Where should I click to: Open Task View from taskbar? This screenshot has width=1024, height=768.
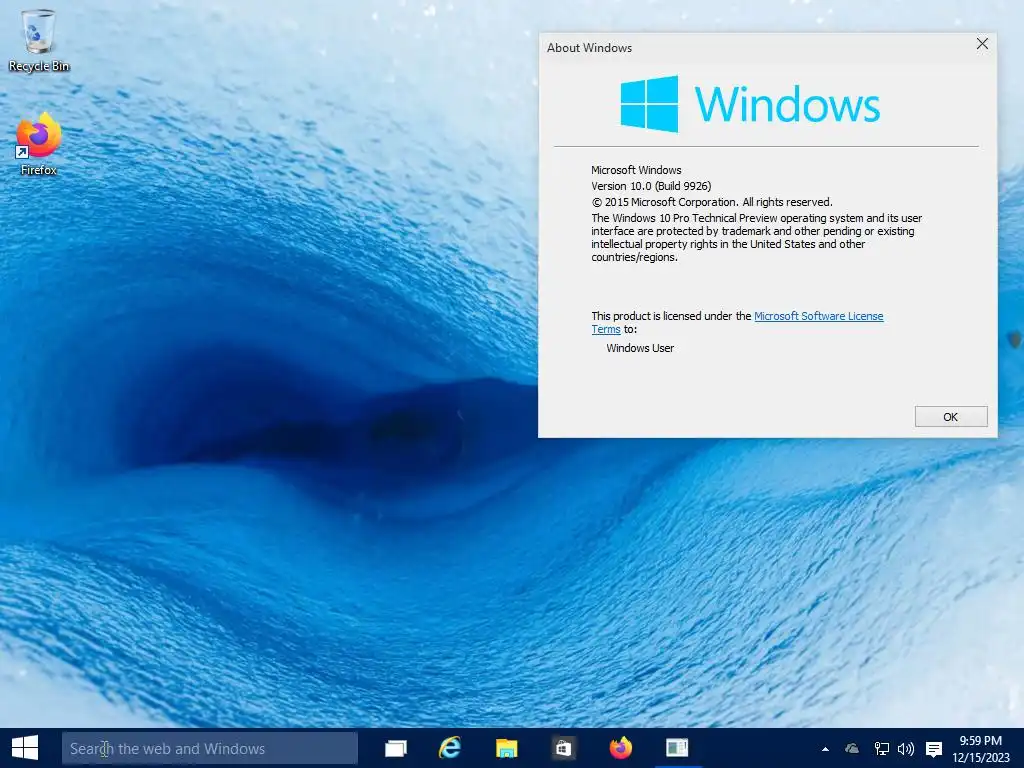click(x=396, y=748)
